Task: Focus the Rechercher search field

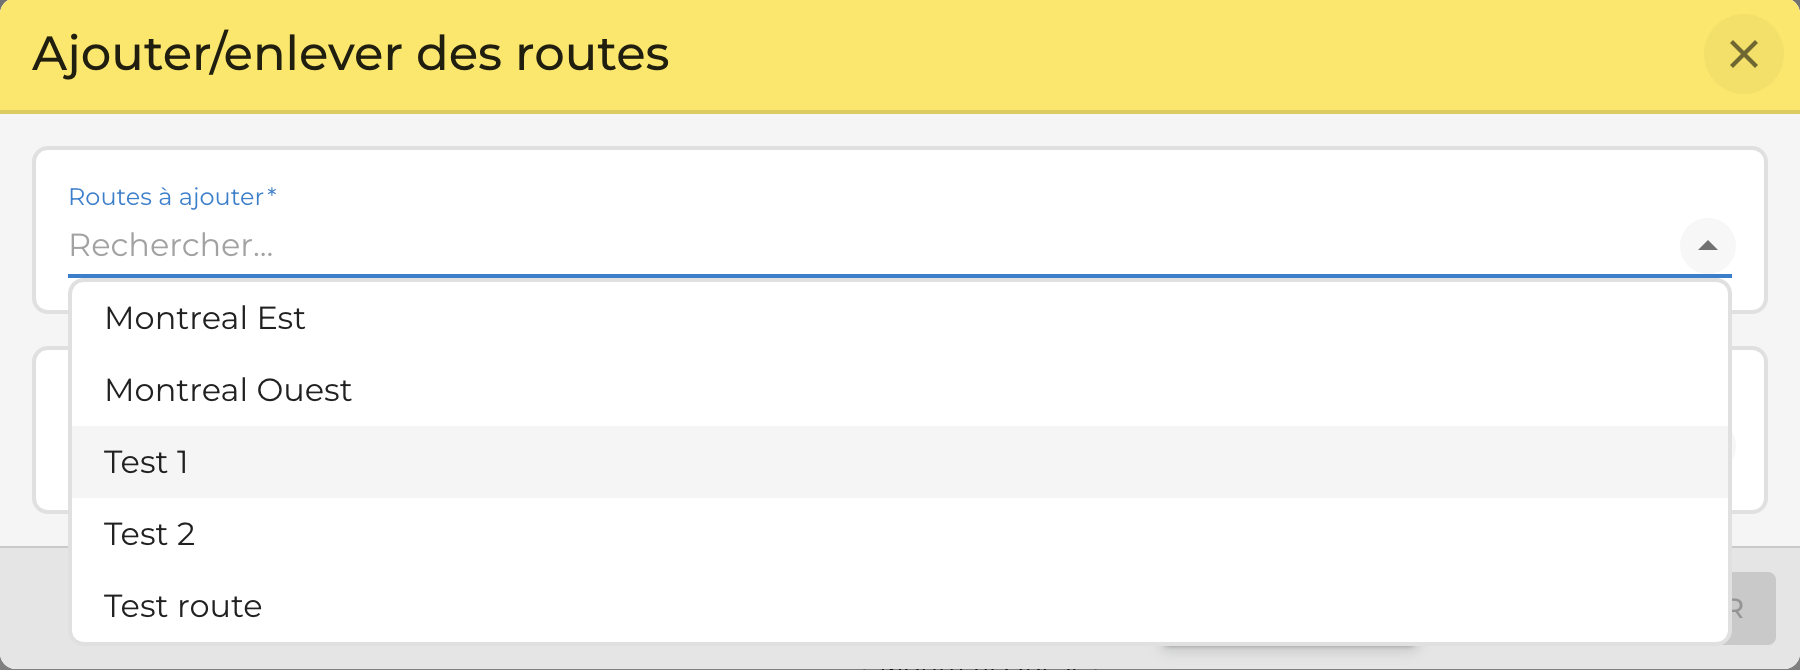Action: 872,245
